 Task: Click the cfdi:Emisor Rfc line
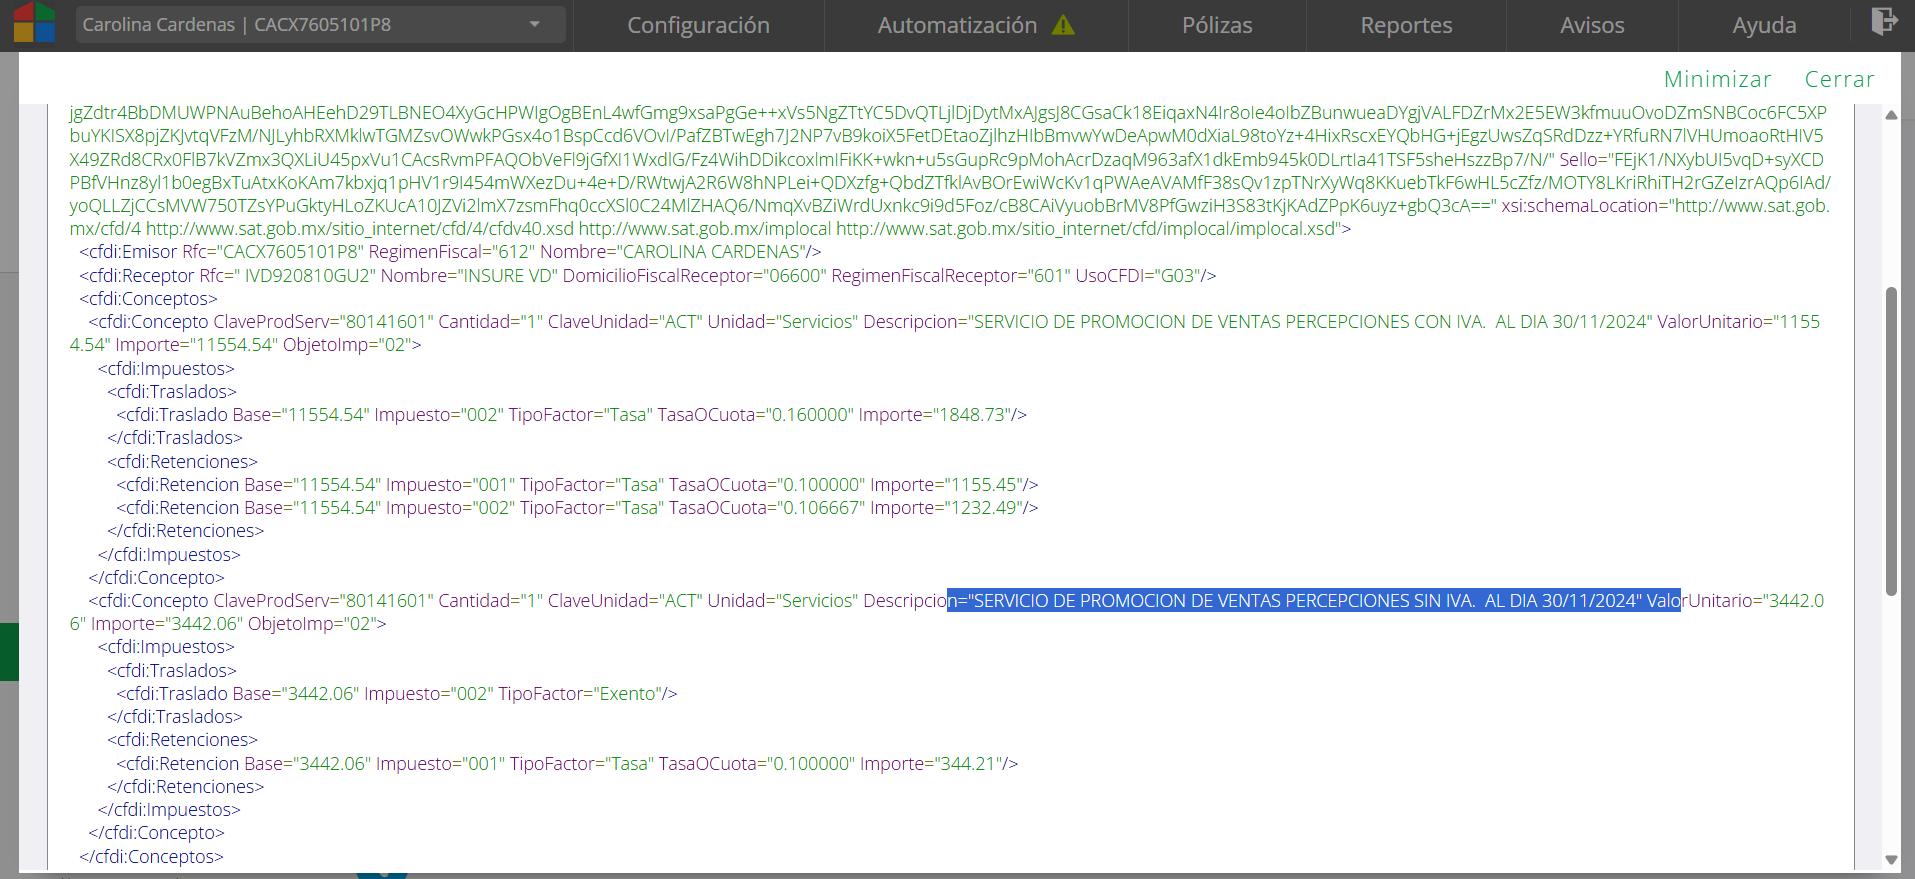pos(450,252)
